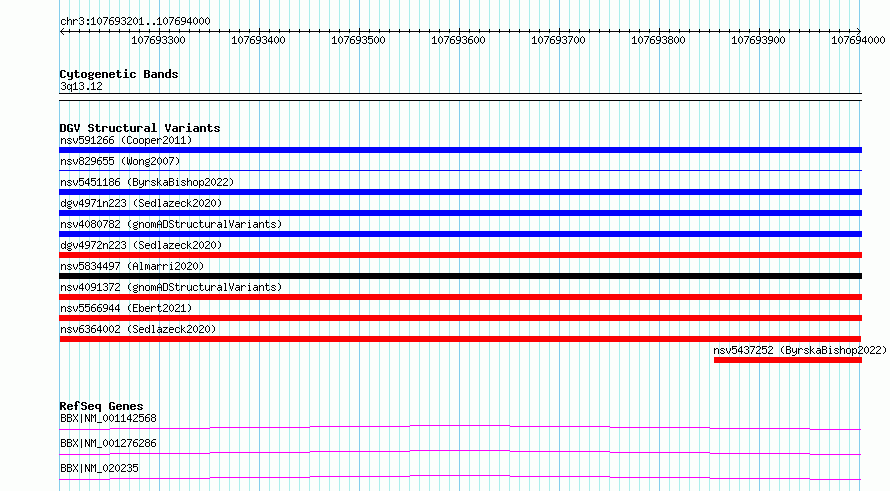The height and width of the screenshot is (491, 890).
Task: Click ruler position 107694000
Action: tap(858, 40)
